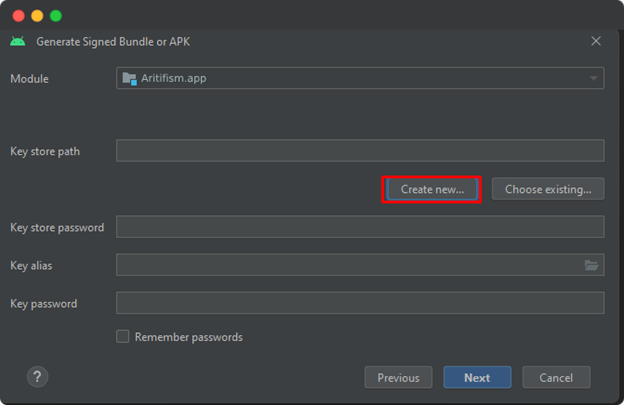The height and width of the screenshot is (405, 624).
Task: Enable the Remember passwords checkbox
Action: point(123,337)
